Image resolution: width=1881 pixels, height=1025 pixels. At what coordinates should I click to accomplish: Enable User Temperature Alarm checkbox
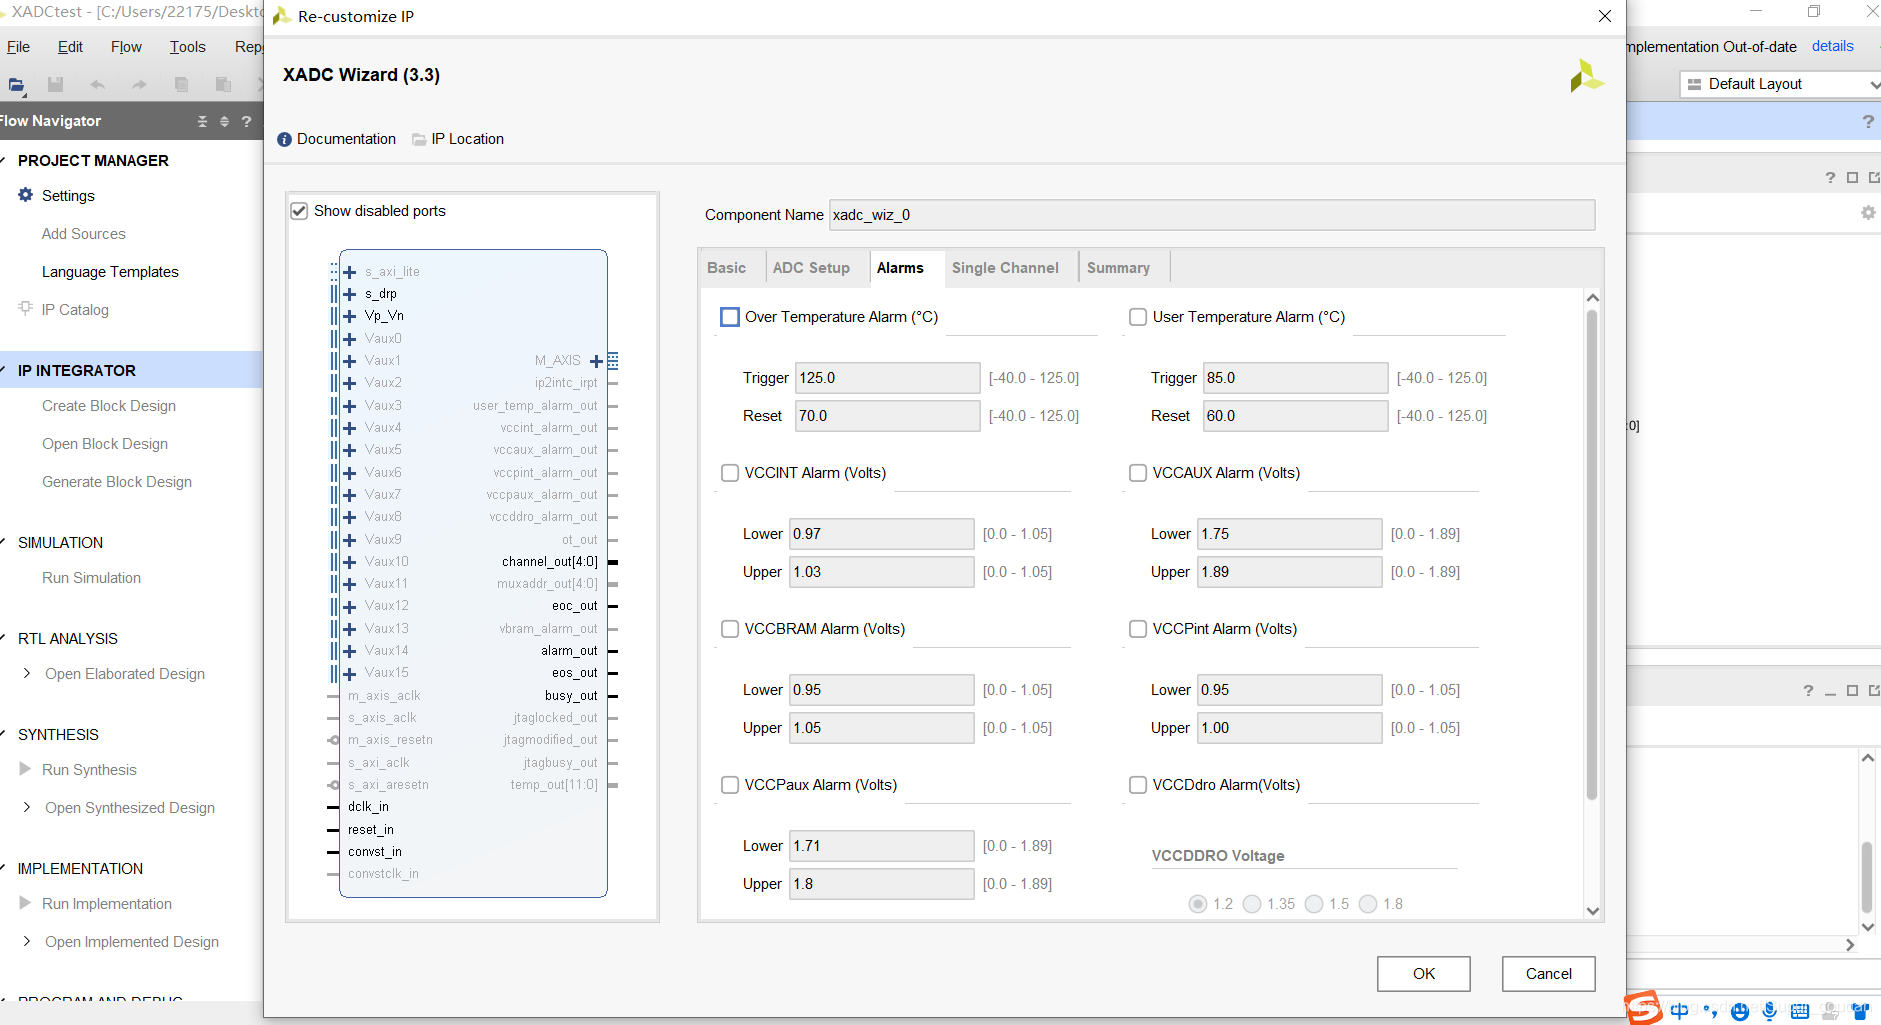point(1138,317)
